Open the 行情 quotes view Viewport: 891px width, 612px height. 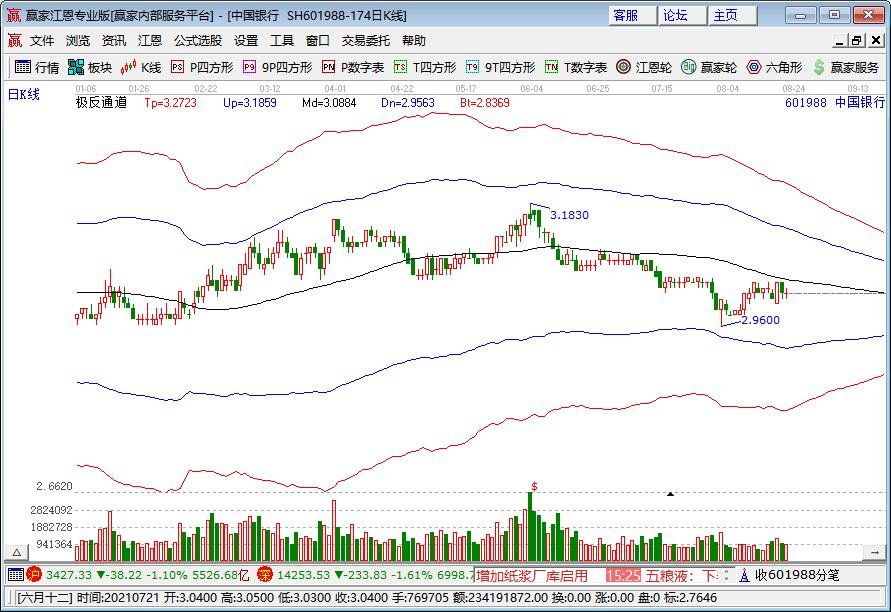(x=36, y=67)
